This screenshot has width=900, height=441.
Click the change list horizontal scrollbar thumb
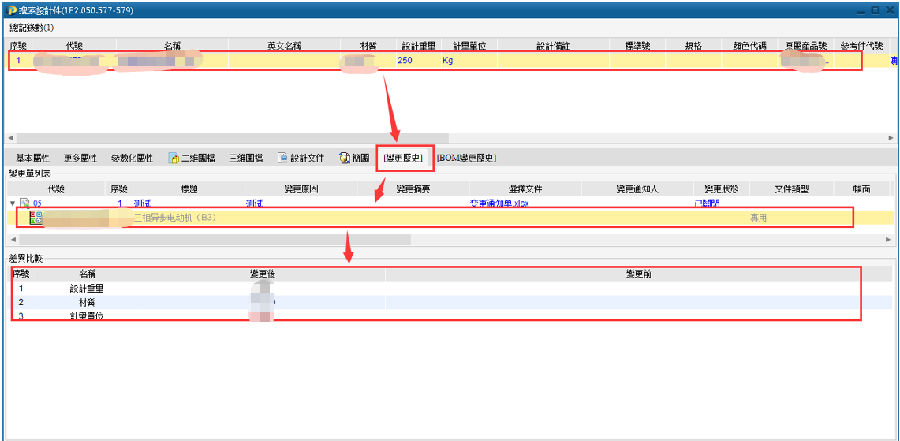[x=214, y=238]
